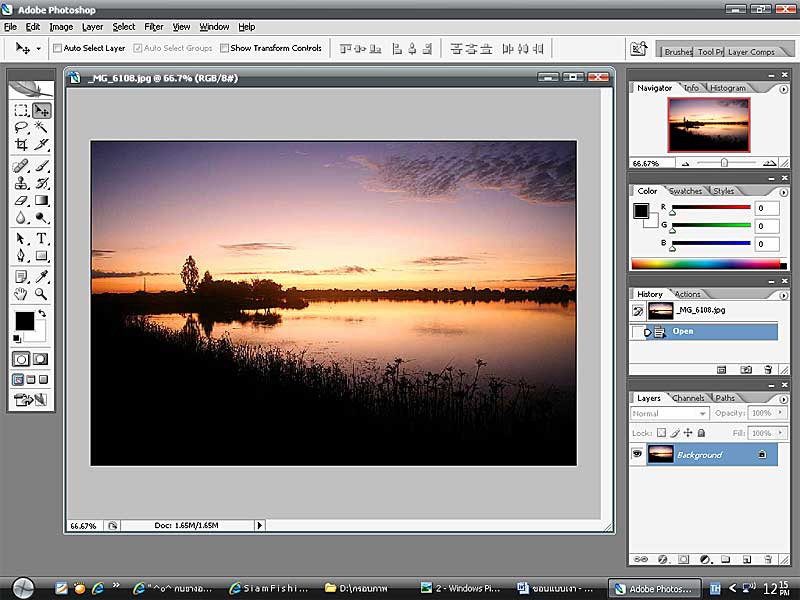
Task: Select the Gradient tool
Action: point(41,201)
